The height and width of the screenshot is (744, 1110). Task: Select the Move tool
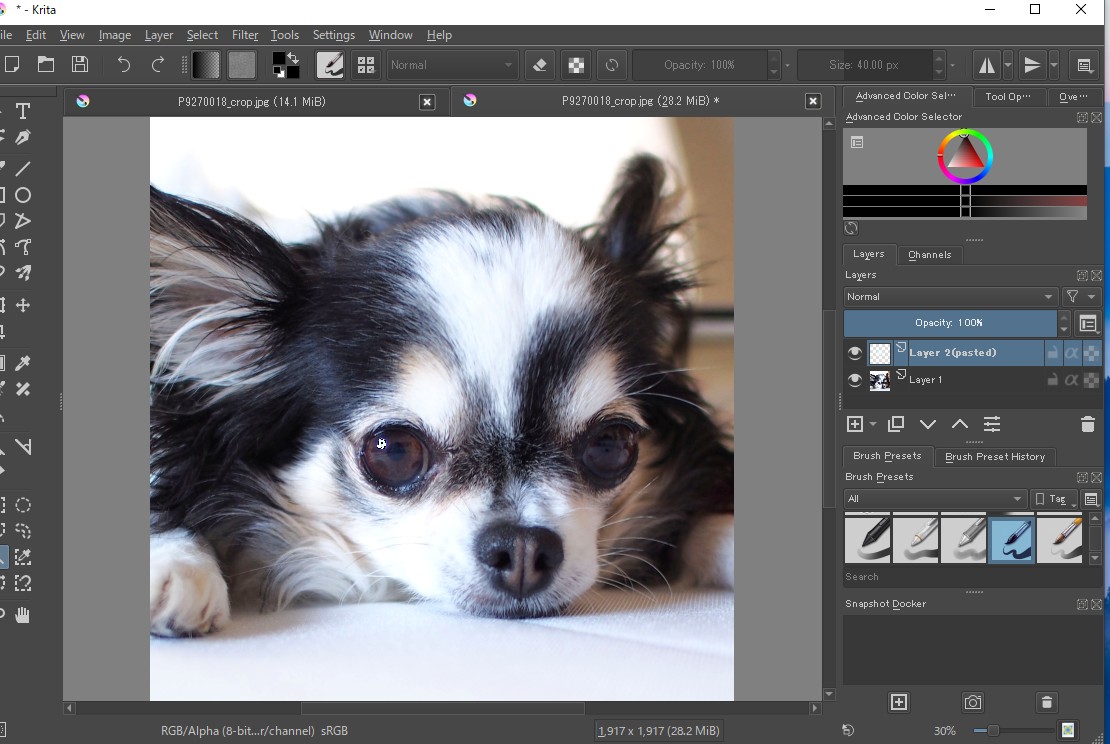click(23, 305)
